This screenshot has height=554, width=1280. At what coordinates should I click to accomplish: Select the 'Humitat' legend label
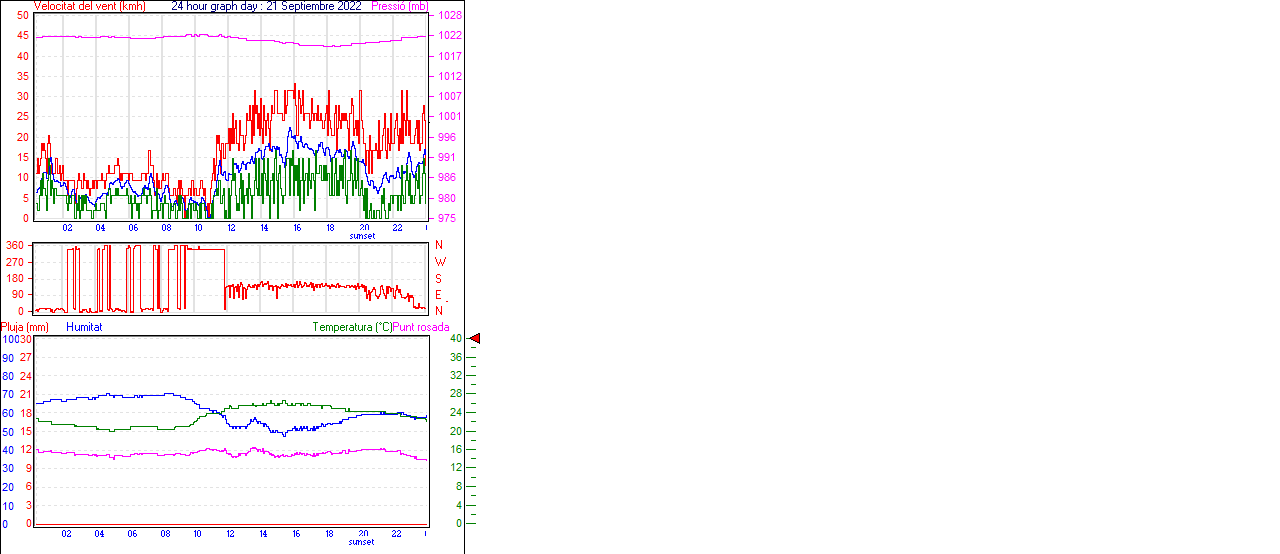84,327
